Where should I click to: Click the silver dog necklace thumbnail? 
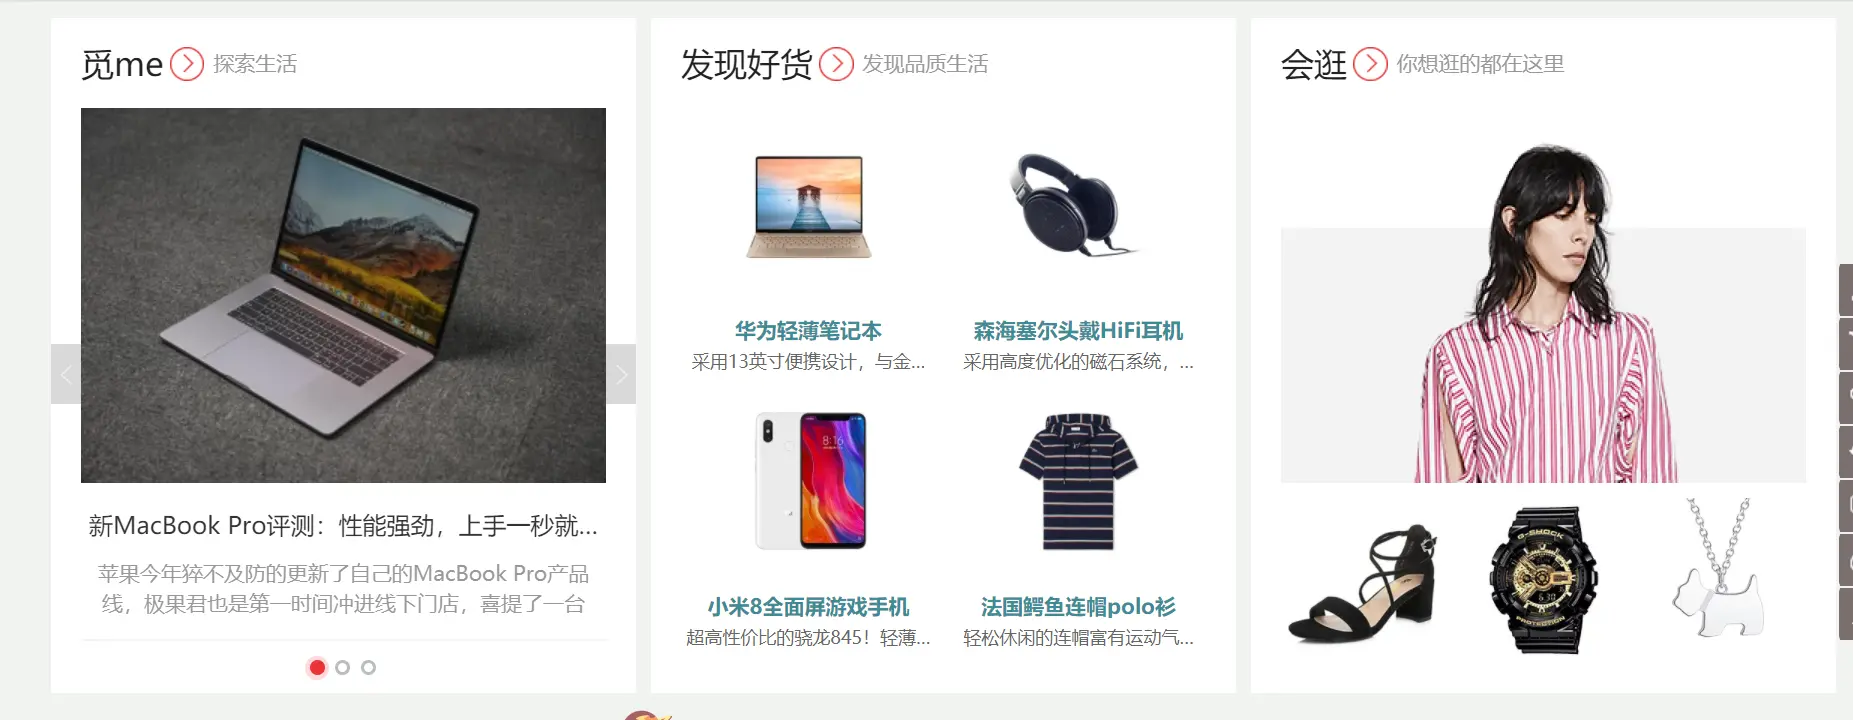tap(1718, 568)
